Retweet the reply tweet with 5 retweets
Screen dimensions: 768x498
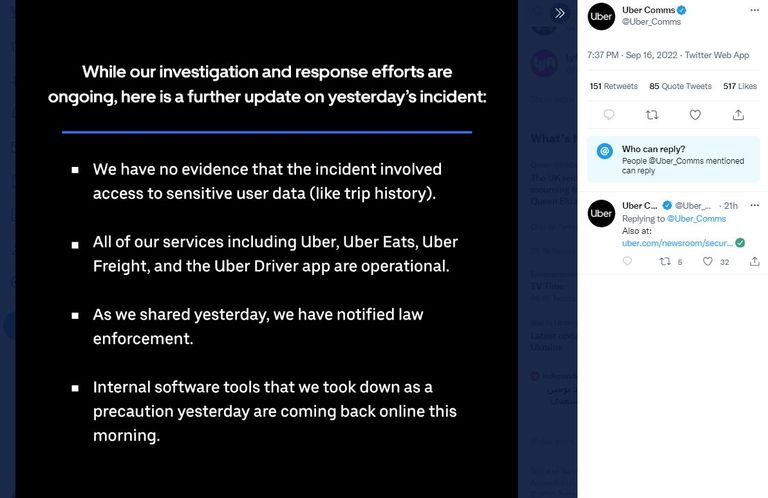(665, 262)
